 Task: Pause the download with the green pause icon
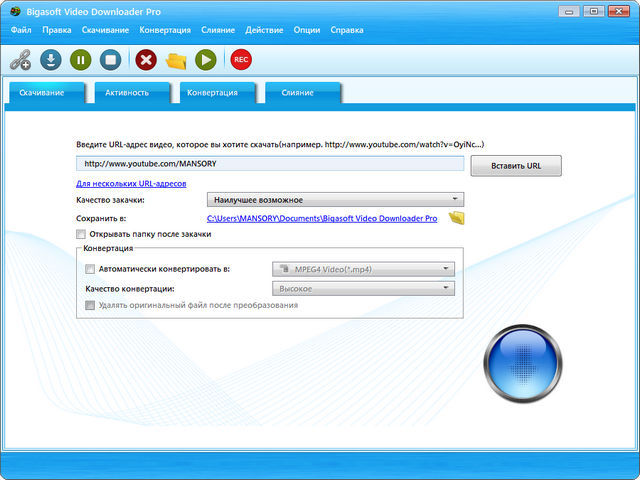(x=81, y=60)
